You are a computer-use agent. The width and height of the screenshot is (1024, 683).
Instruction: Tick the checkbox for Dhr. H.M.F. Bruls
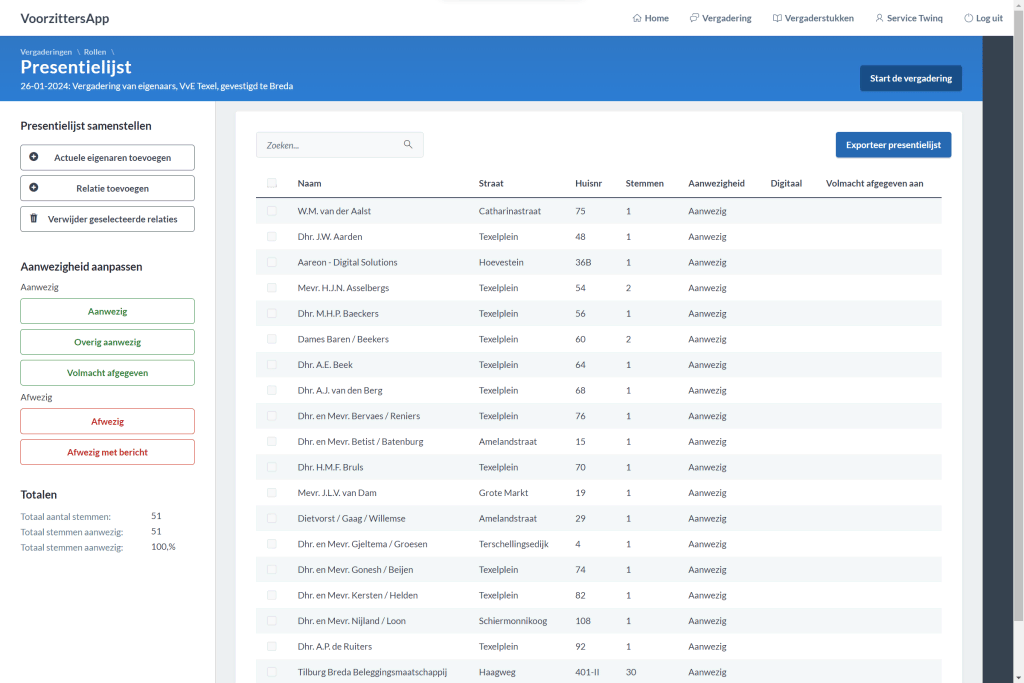(x=272, y=467)
